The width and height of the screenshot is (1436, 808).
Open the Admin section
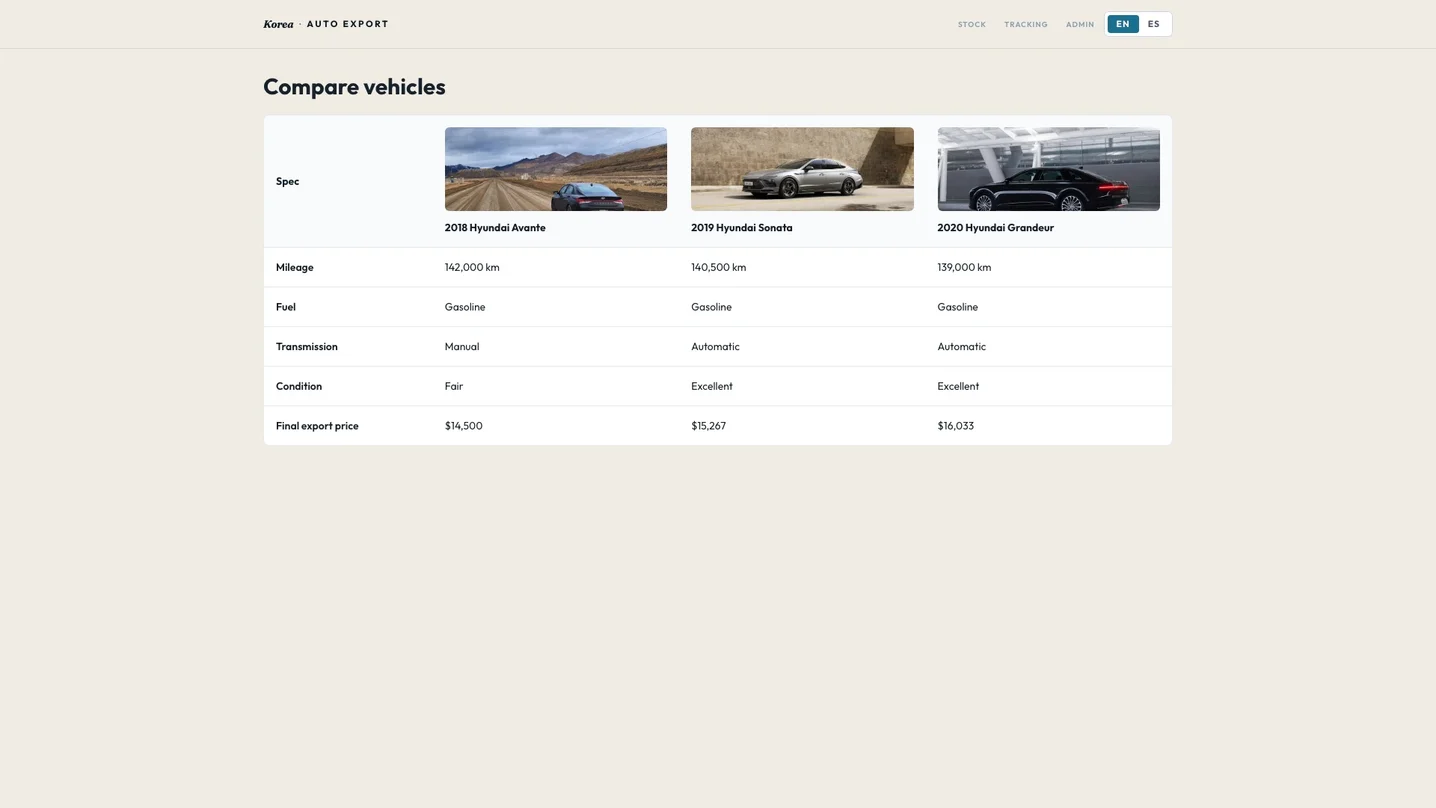(x=1080, y=24)
